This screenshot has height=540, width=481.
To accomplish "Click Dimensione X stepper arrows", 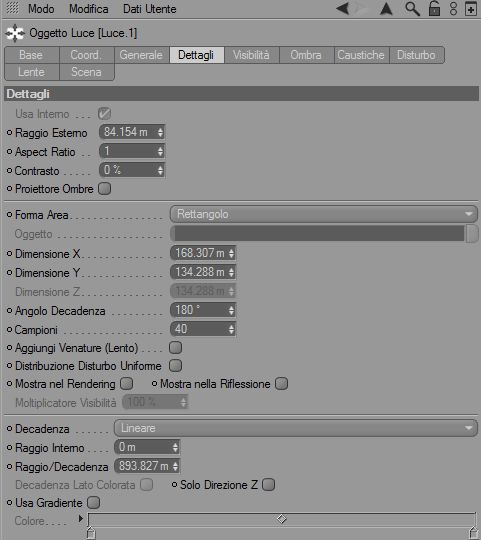I will pyautogui.click(x=231, y=253).
